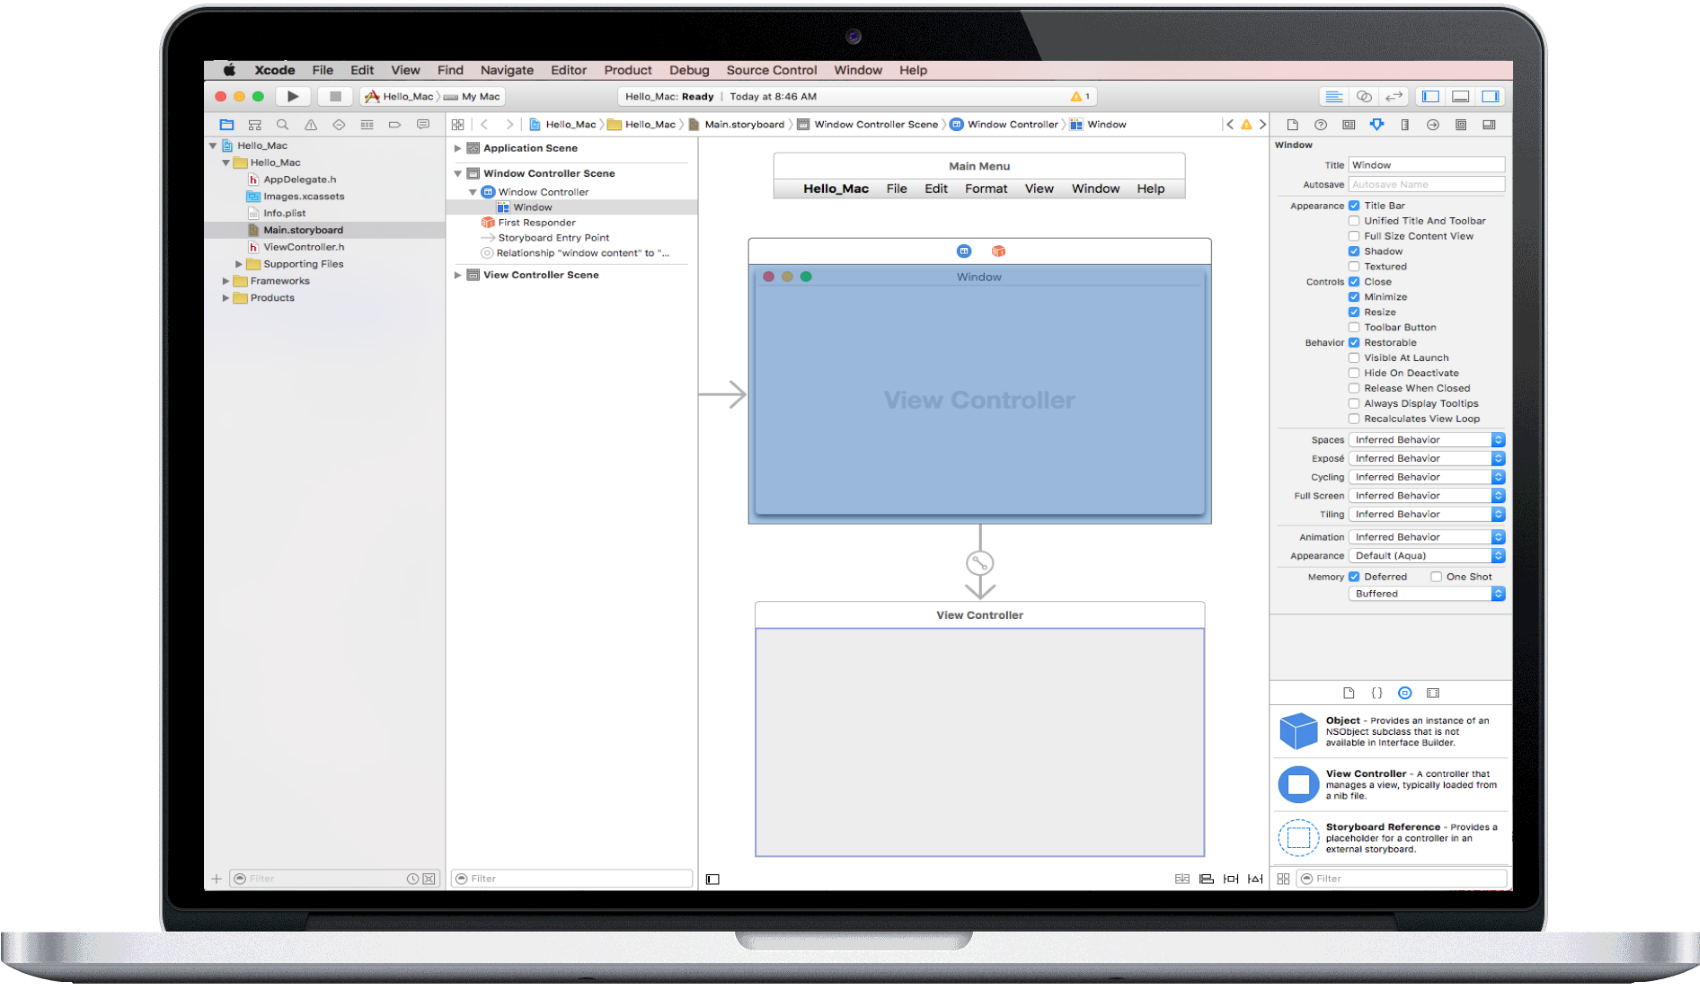Open the Report navigator speech-bubble icon

pyautogui.click(x=423, y=125)
